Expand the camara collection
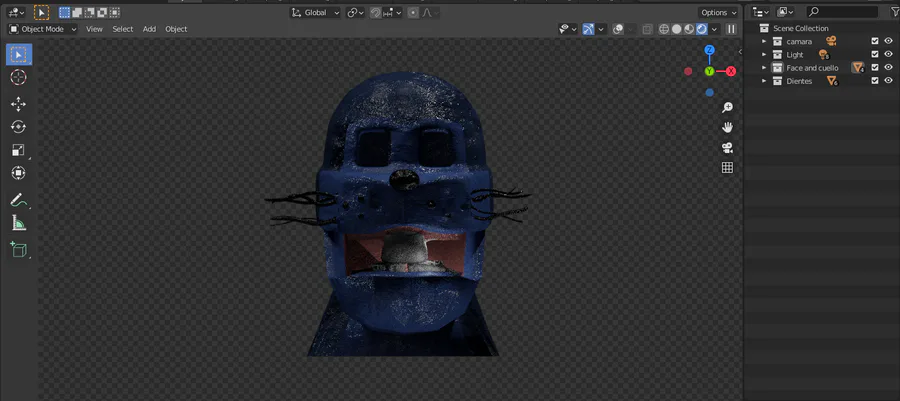Screen dimensions: 900x401 click(x=764, y=41)
